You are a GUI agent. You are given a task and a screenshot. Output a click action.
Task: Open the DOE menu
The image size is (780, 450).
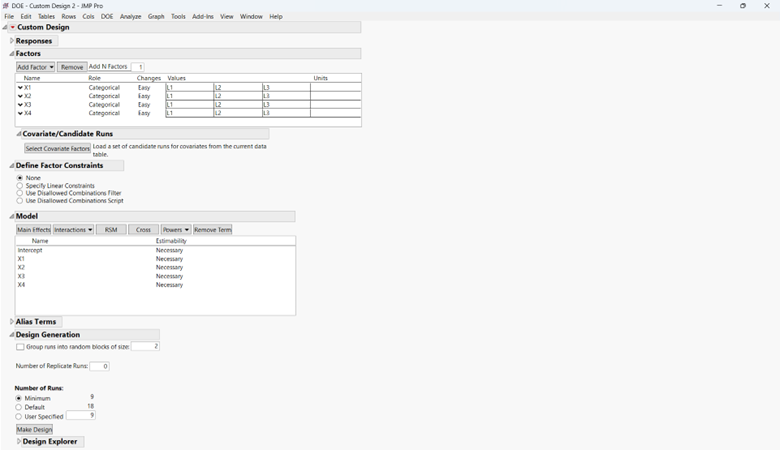click(107, 16)
